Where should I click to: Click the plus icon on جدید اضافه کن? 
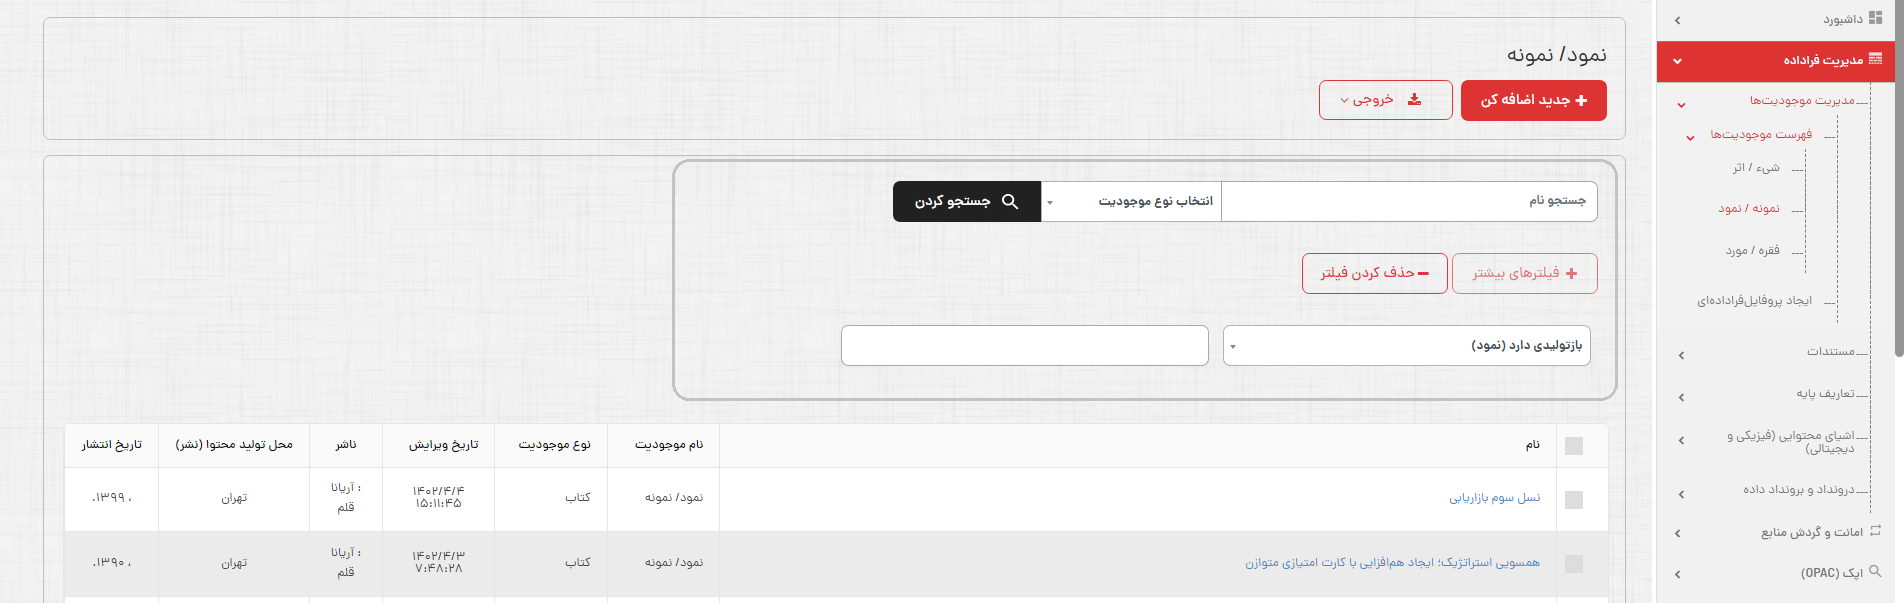pos(1581,101)
